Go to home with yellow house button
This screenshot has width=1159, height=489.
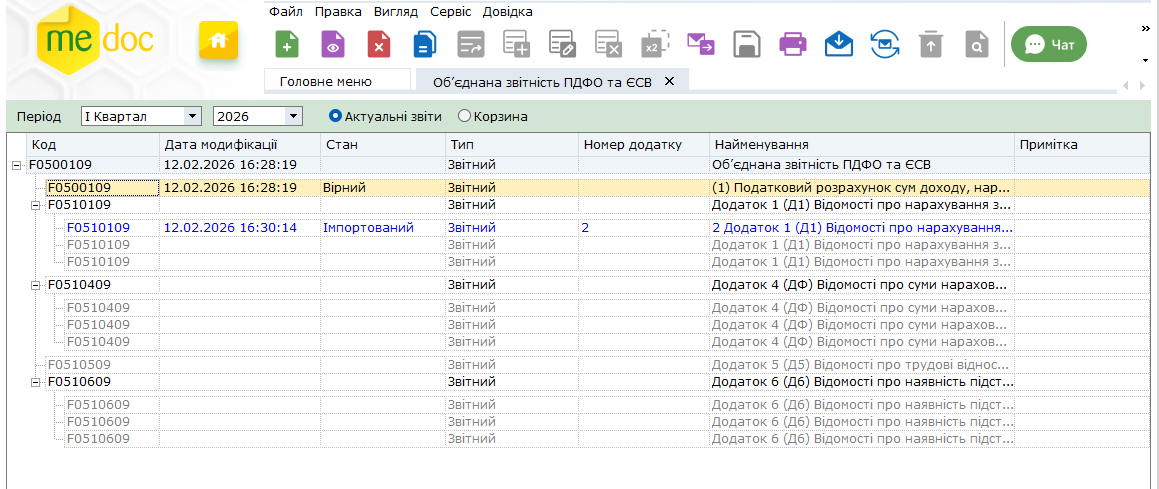[x=218, y=41]
